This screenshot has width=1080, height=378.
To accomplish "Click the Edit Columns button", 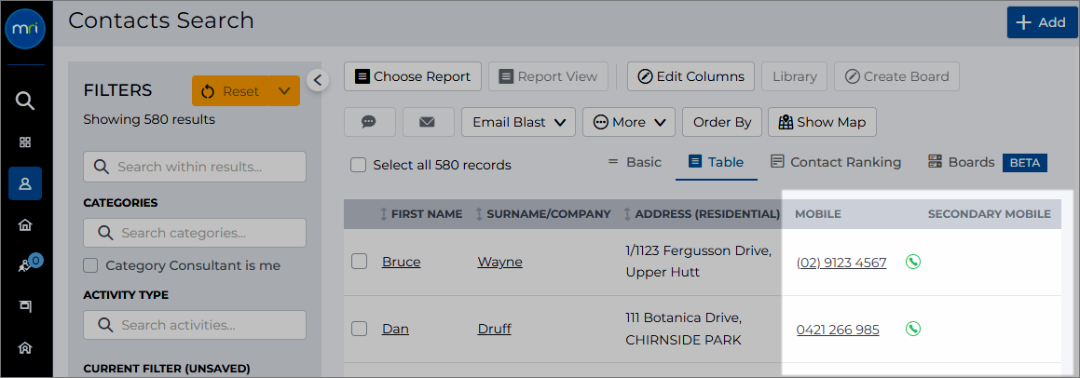I will point(691,76).
